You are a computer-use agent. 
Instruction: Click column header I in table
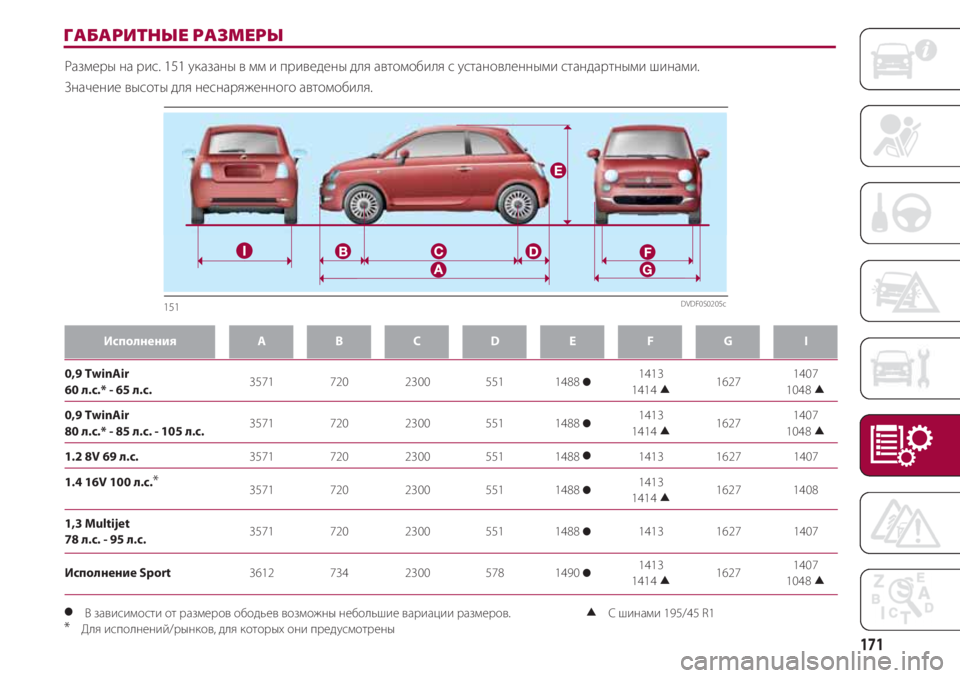coord(805,341)
